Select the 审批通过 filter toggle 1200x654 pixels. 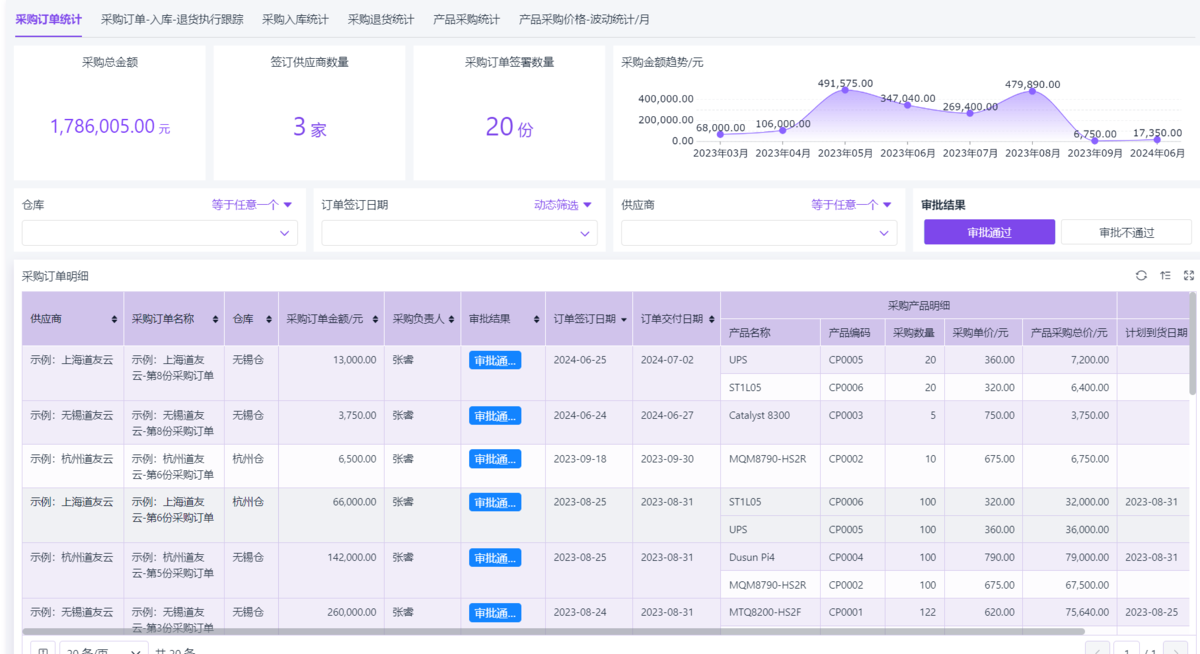[x=989, y=232]
